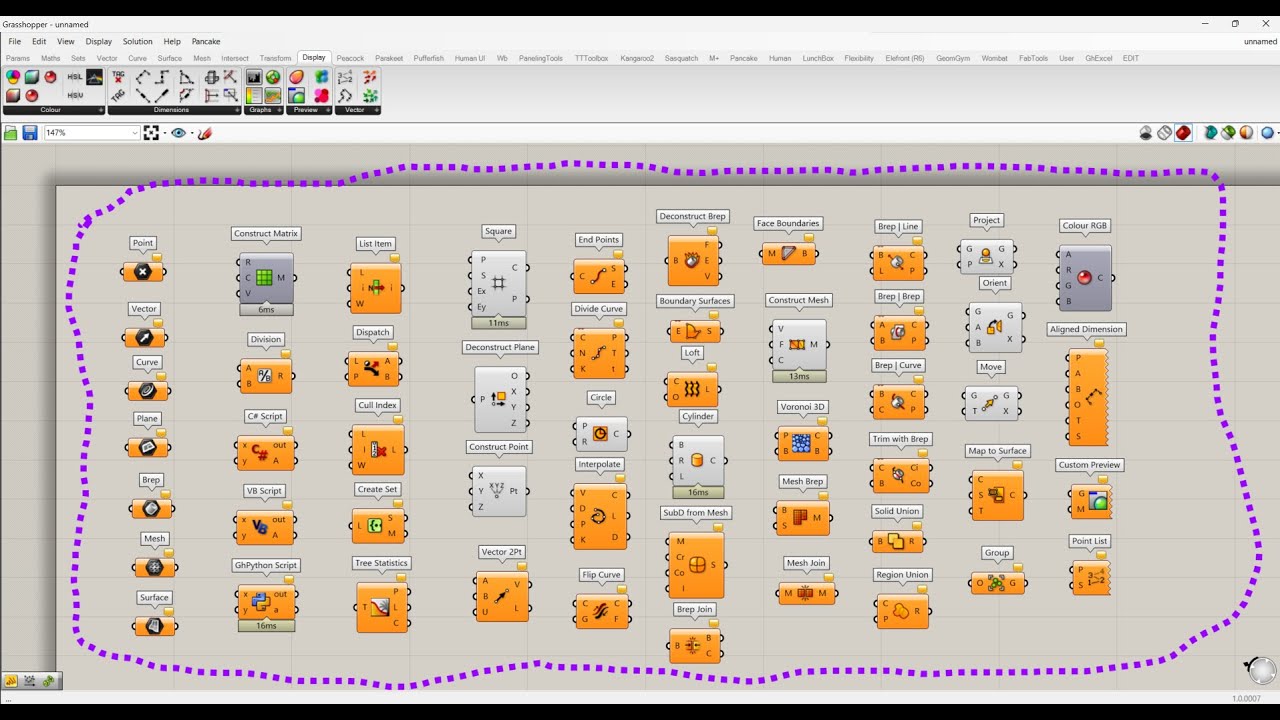
Task: Click the zoom extents icon in canvas toolbar
Action: coord(151,133)
